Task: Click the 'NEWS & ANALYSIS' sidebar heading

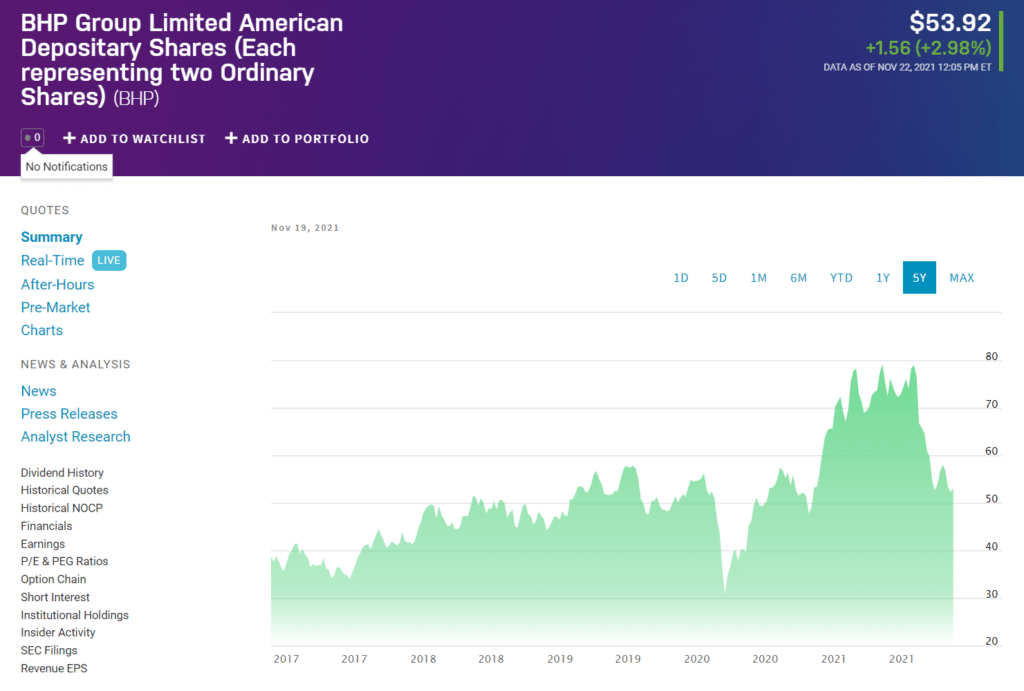Action: [x=76, y=364]
